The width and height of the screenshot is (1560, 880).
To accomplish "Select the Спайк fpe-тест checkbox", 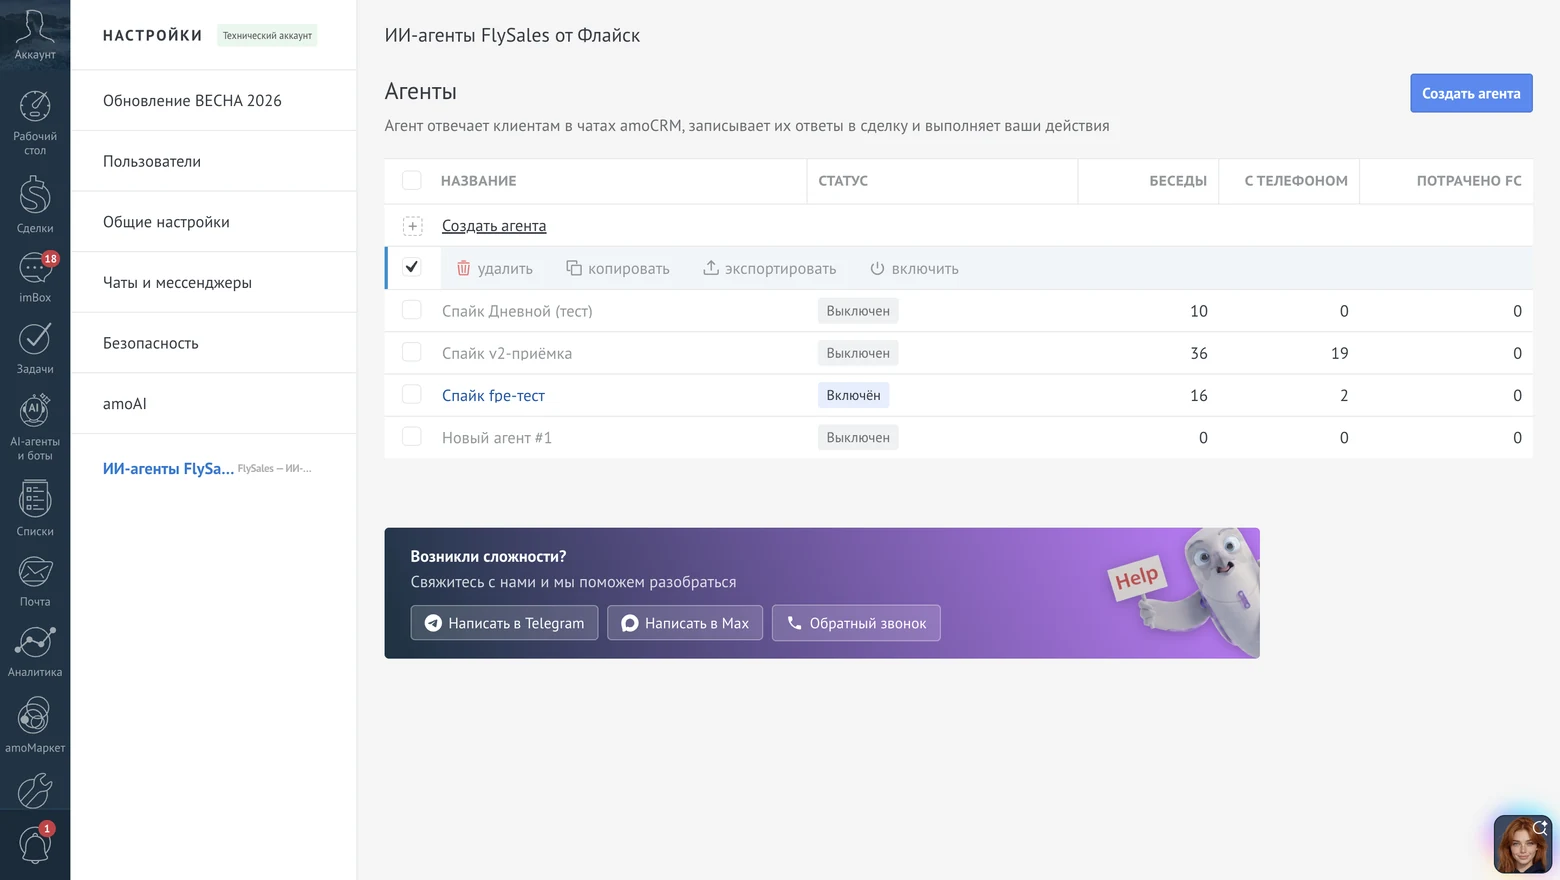I will coord(412,394).
